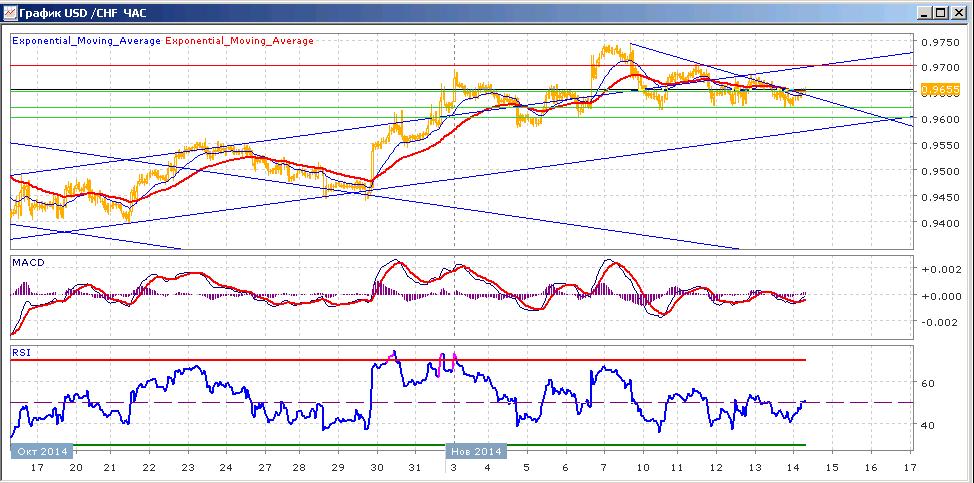Click the MACD +0.002 axis label
This screenshot has width=974, height=483.
click(944, 269)
